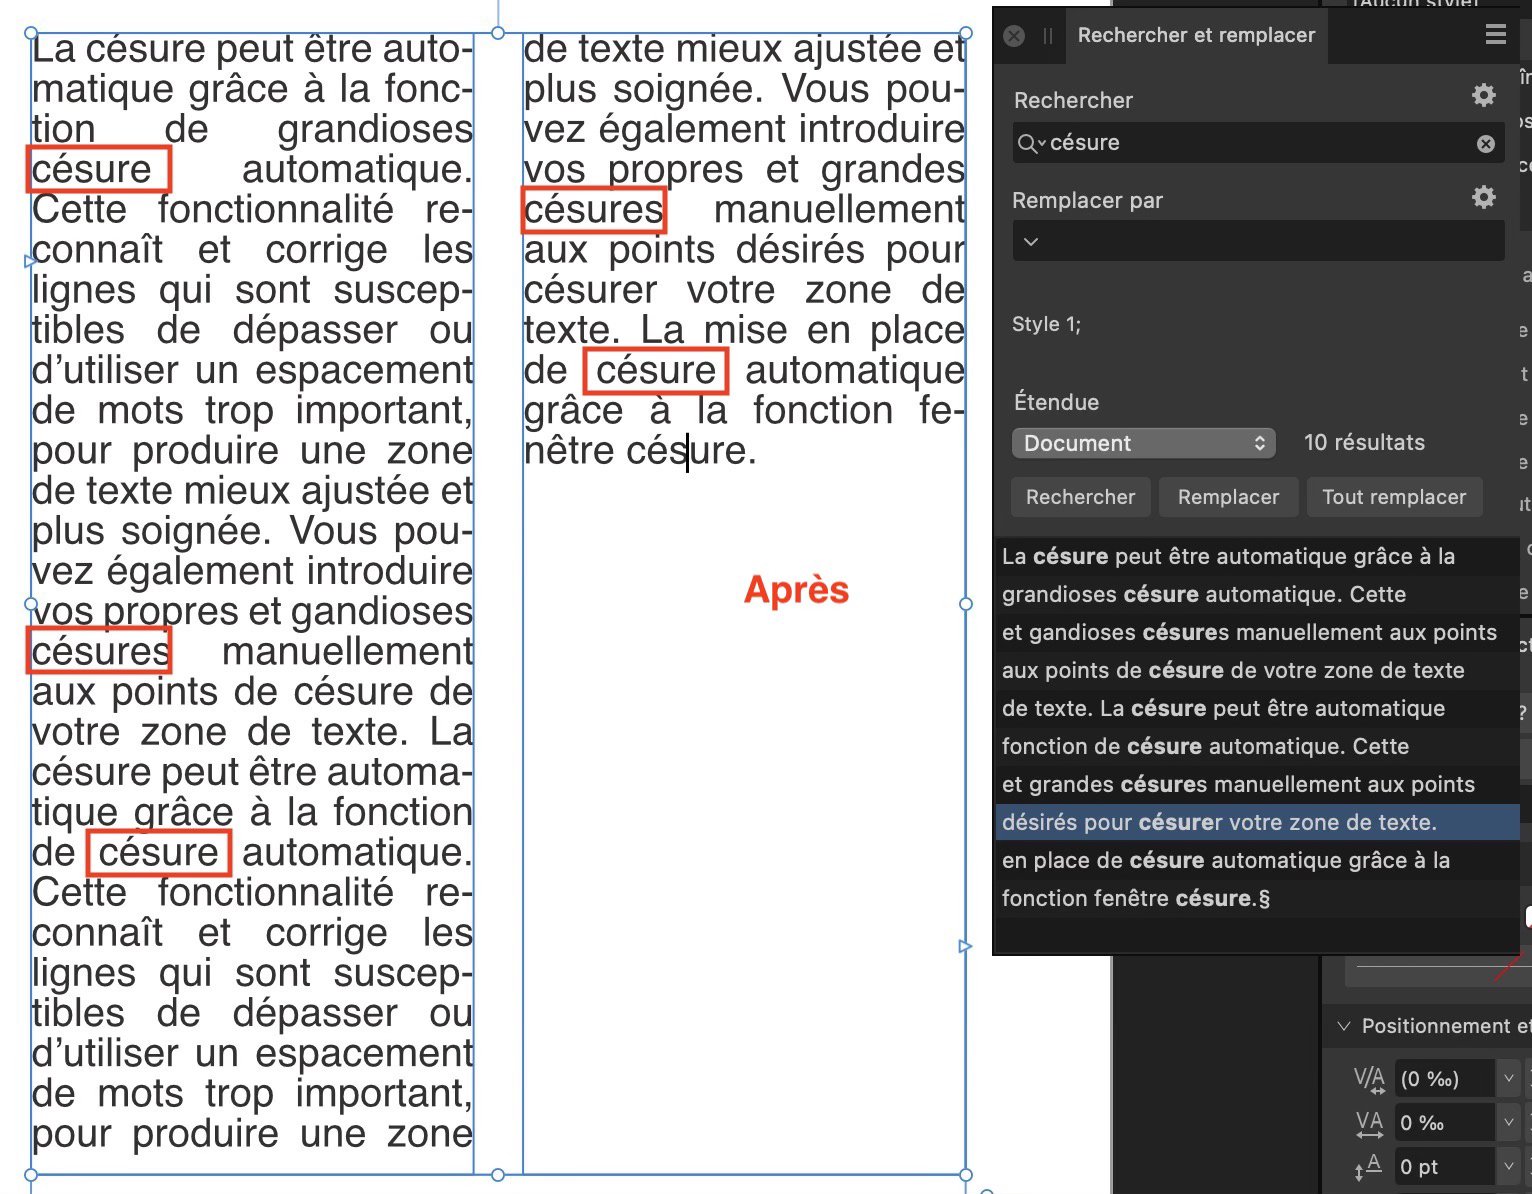Screen dimensions: 1532x1194
Task: Open the Étendue Document dropdown
Action: 1144,443
